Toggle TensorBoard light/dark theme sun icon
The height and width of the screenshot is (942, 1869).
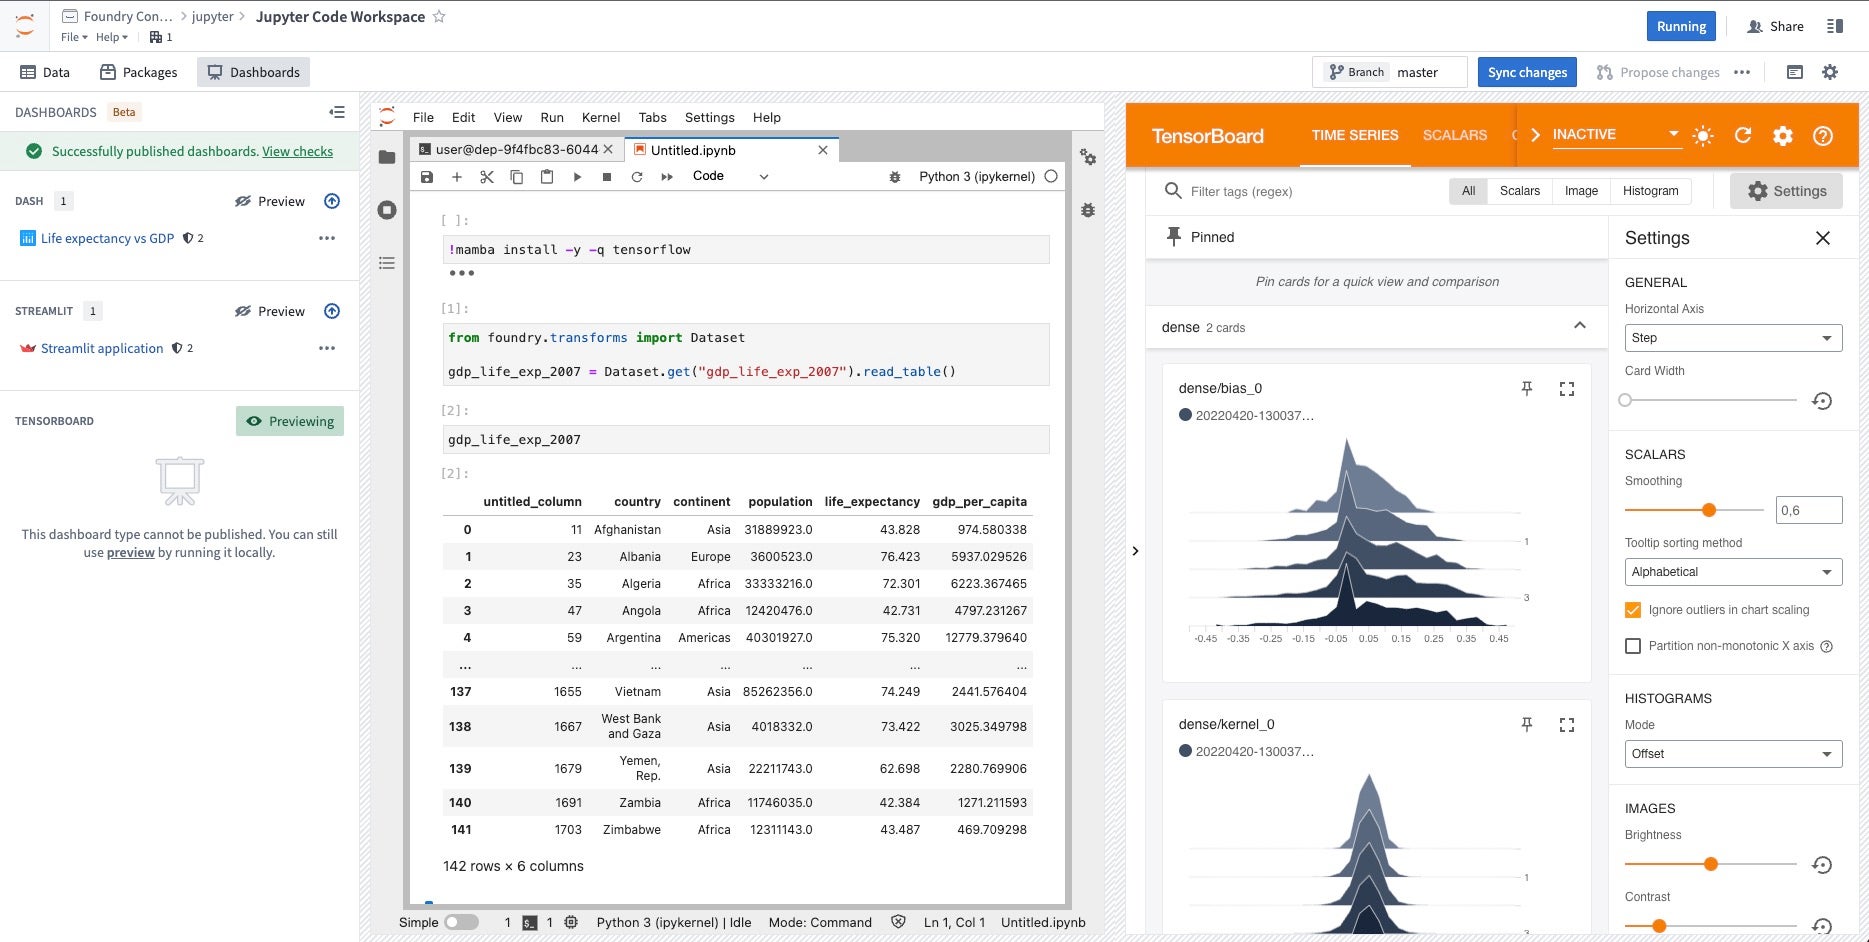tap(1703, 135)
